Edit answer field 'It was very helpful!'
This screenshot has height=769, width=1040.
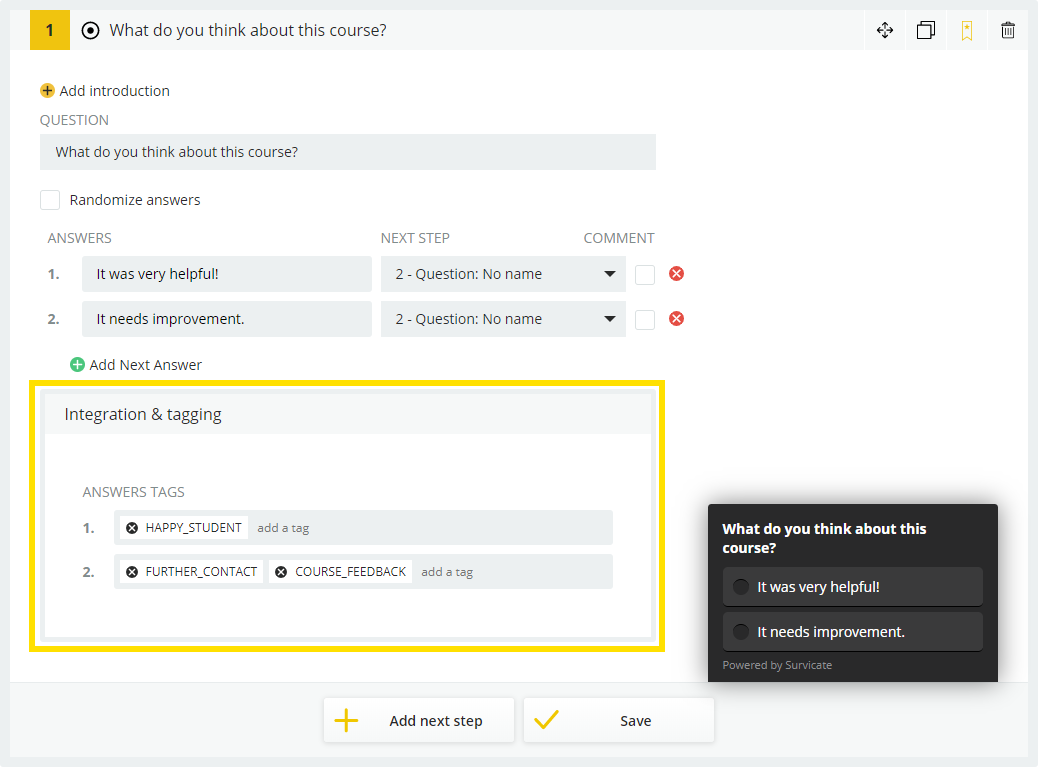227,275
